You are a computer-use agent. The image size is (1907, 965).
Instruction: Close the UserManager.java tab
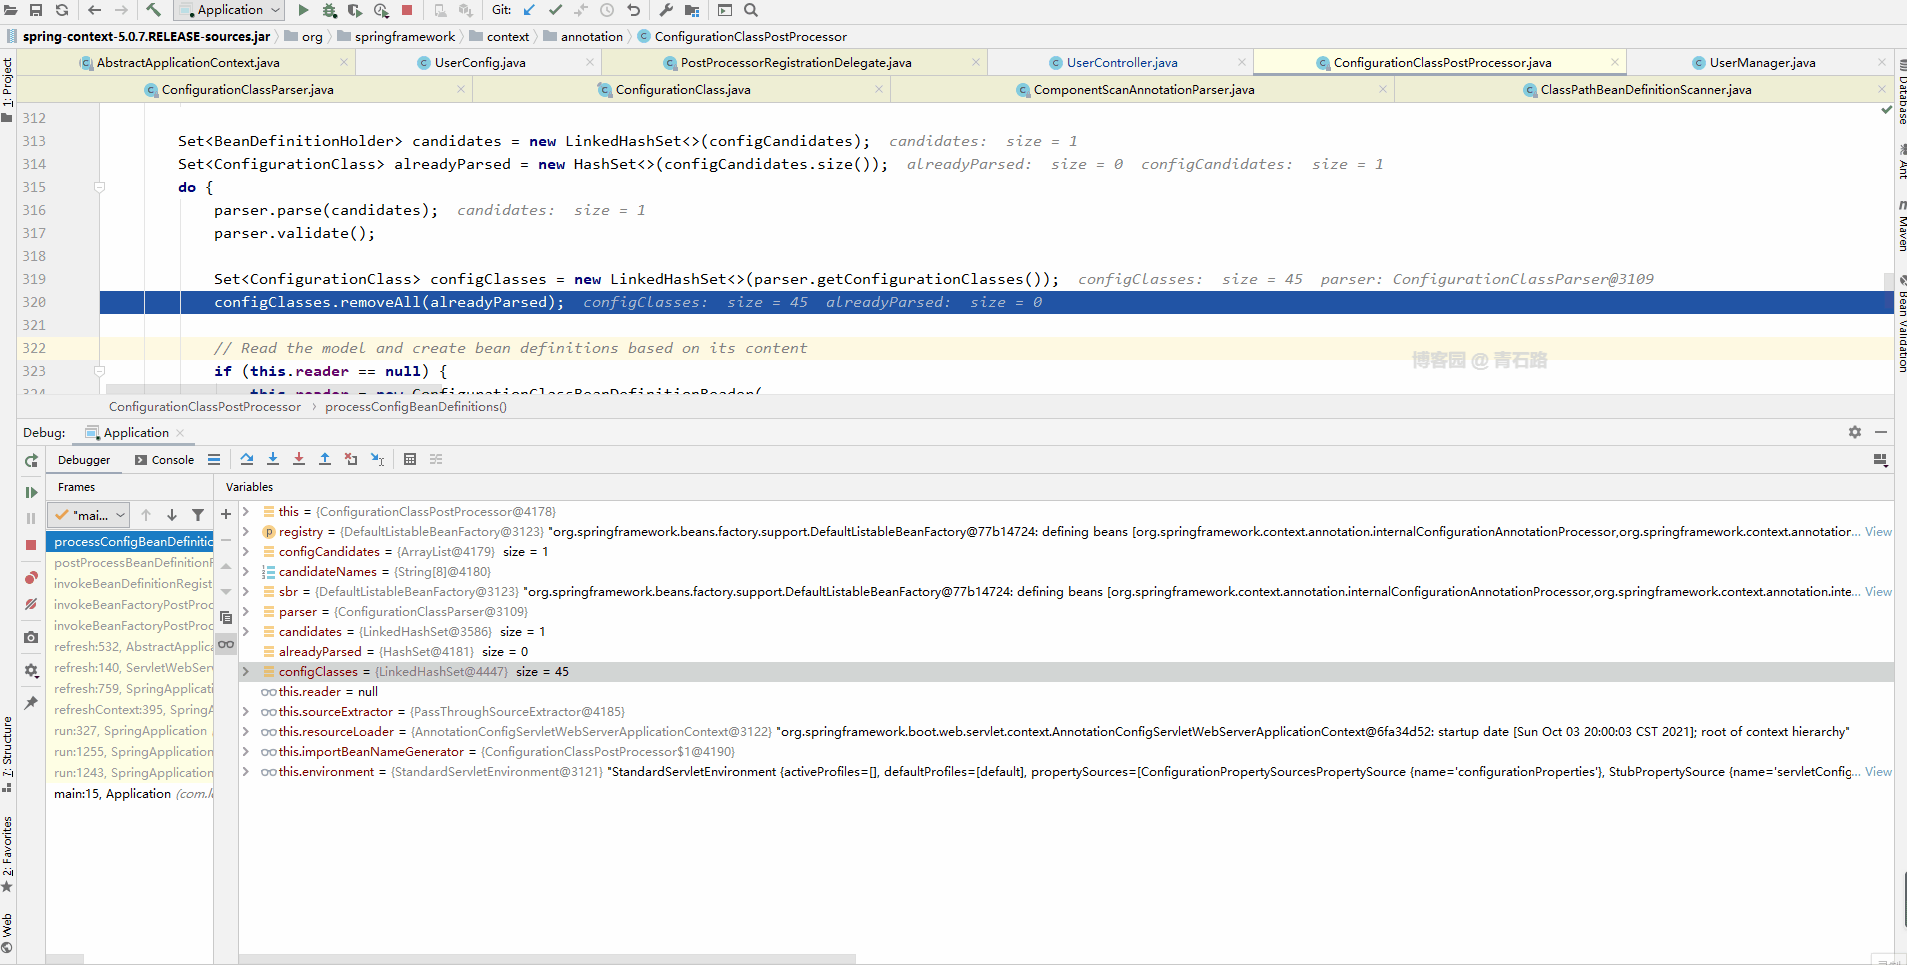1882,62
